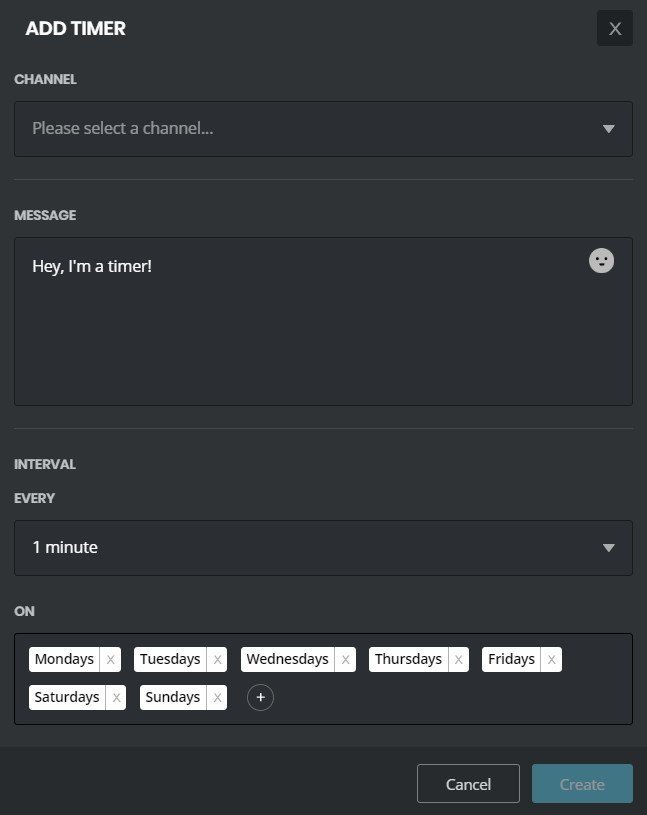Cancel adding the timer
Screen dimensions: 647x815
(x=468, y=784)
